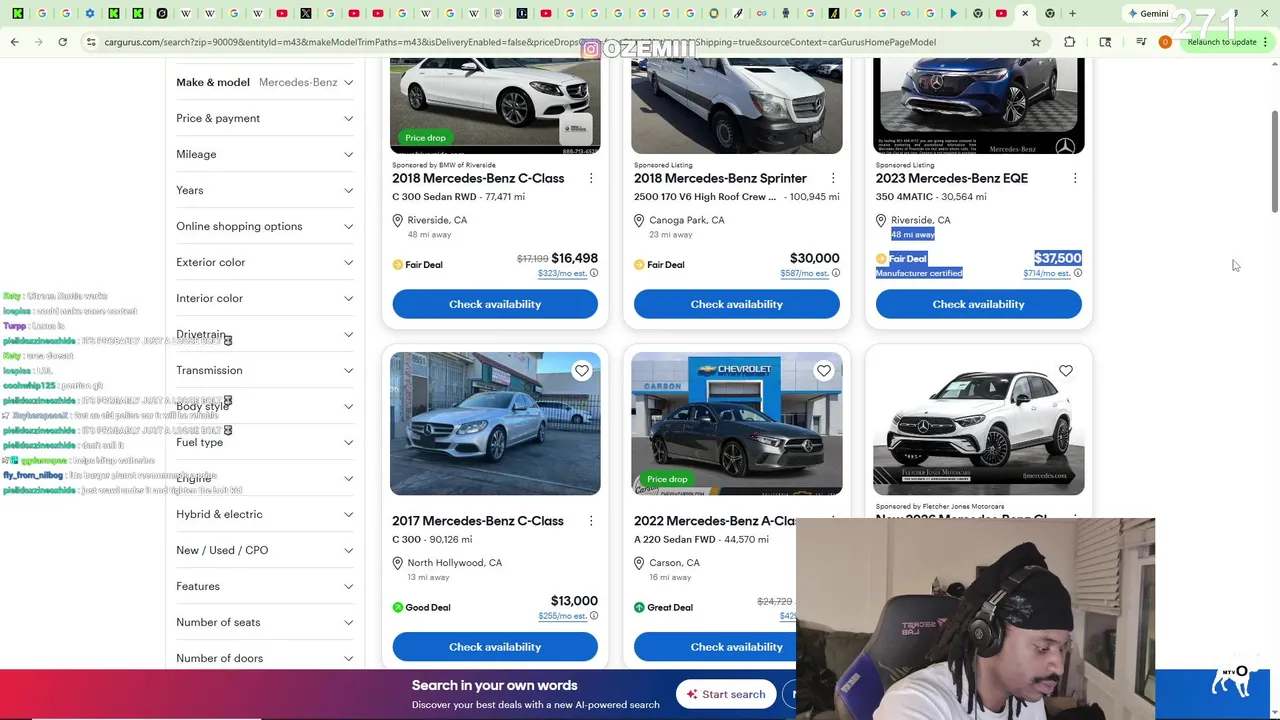Save the 2017 C-Class with the heart icon
Viewport: 1280px width, 720px height.
[x=582, y=371]
